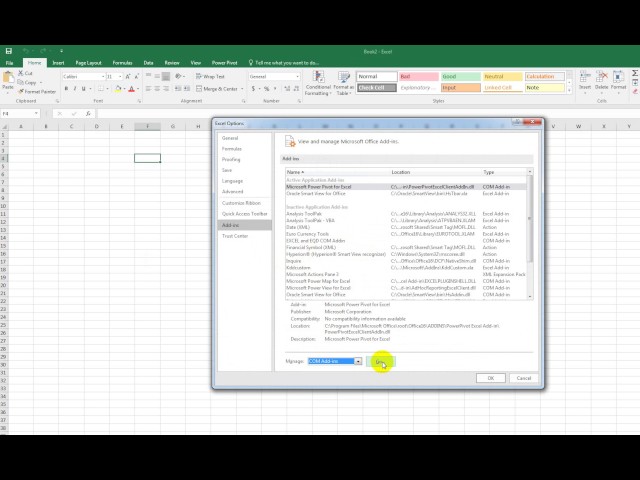The width and height of the screenshot is (640, 480).
Task: Select Trust Center in Excel Options sidebar
Action: [x=235, y=236]
